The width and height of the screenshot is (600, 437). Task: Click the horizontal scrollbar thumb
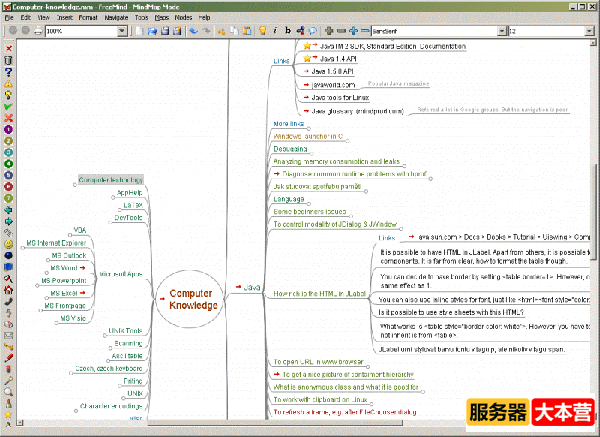275,423
